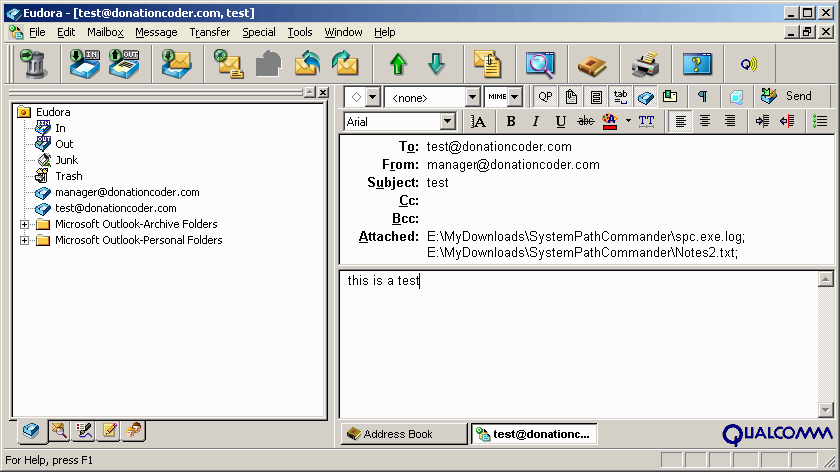
Task: Open the Mailbox menu
Action: [106, 32]
